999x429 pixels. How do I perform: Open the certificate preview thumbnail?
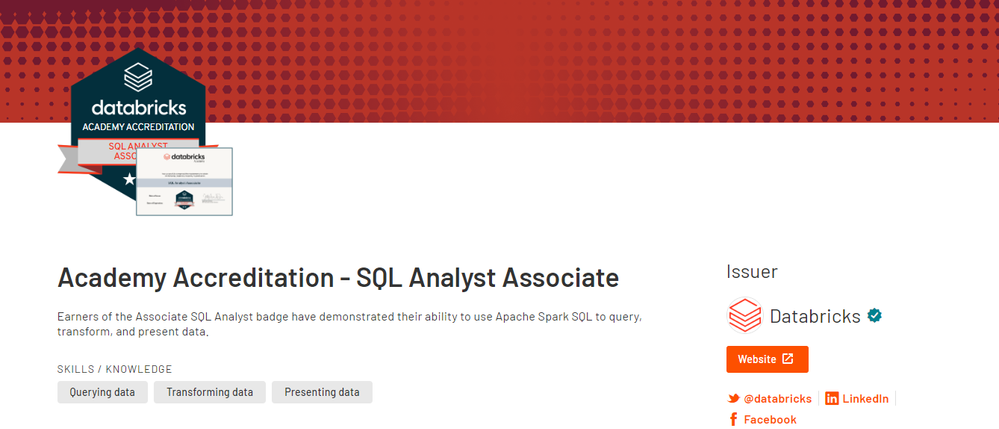tap(184, 181)
